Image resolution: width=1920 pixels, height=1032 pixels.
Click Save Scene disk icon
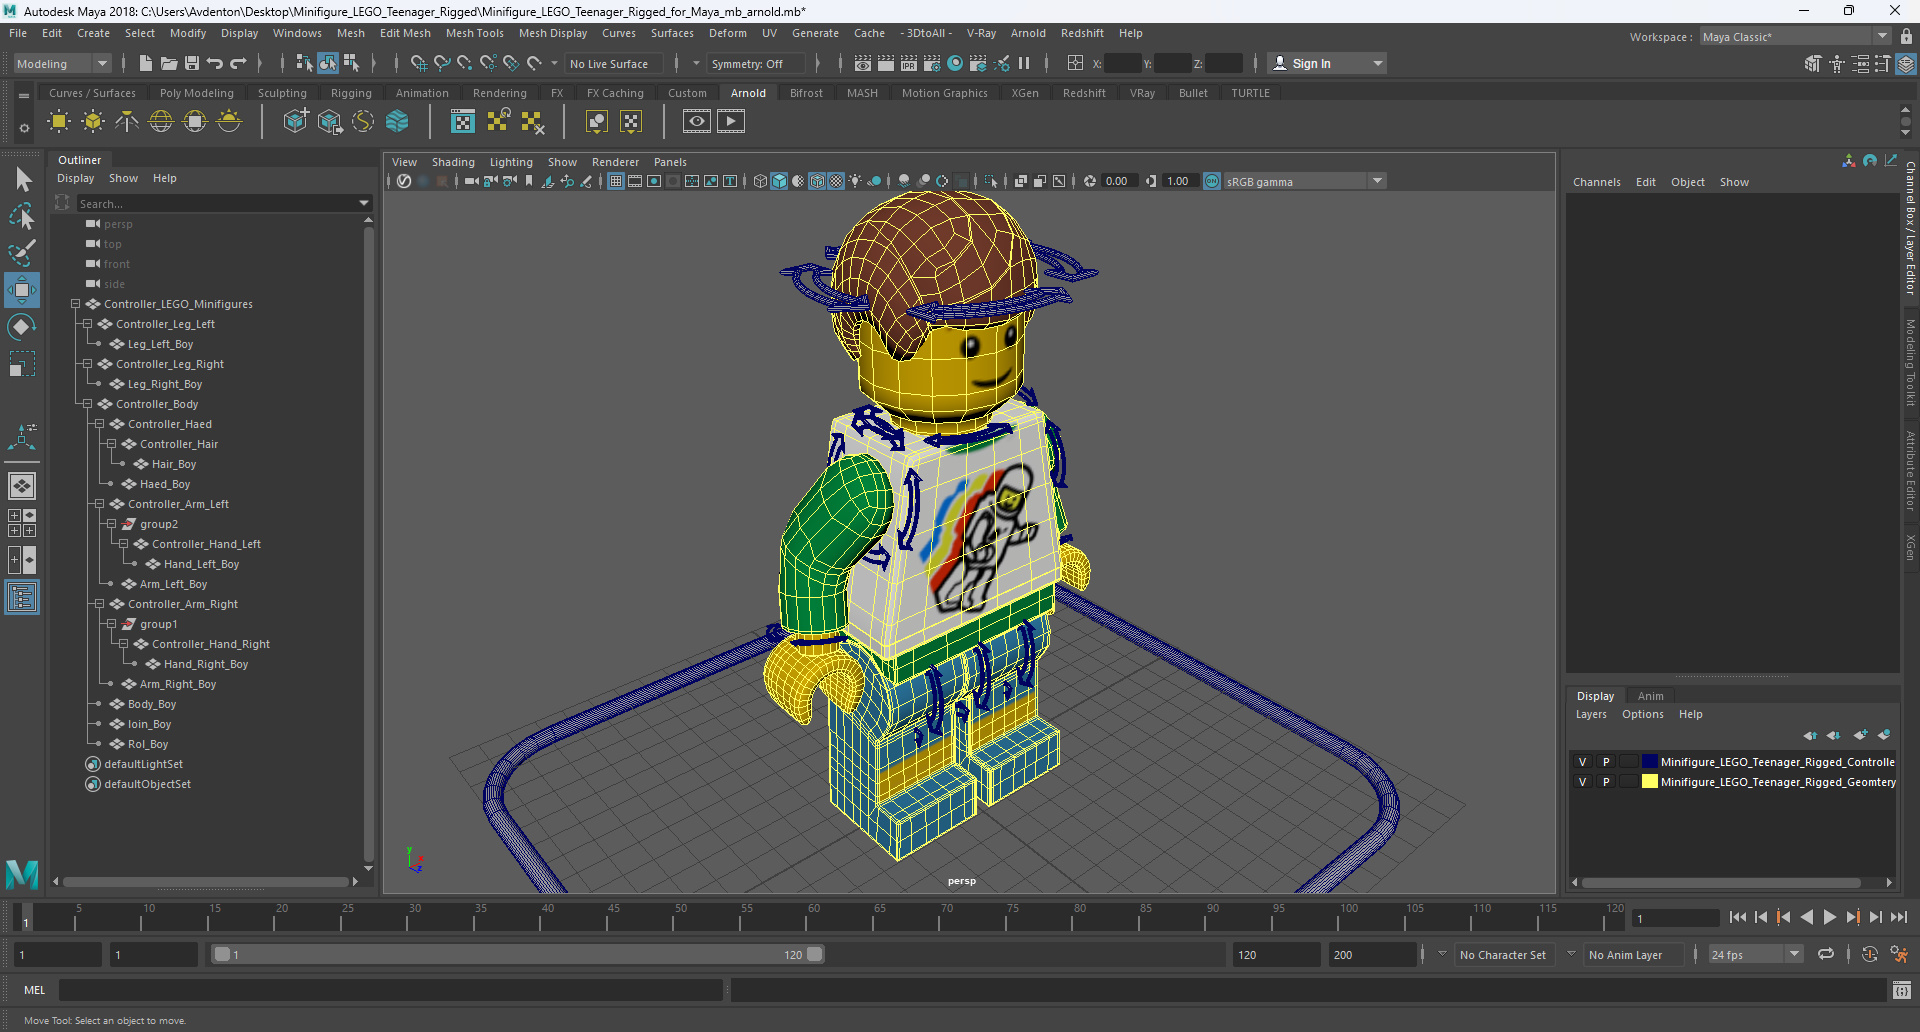click(x=192, y=64)
